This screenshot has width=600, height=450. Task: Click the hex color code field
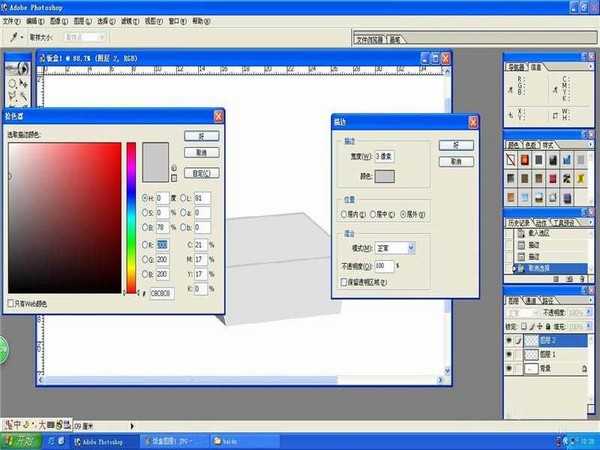[x=162, y=293]
